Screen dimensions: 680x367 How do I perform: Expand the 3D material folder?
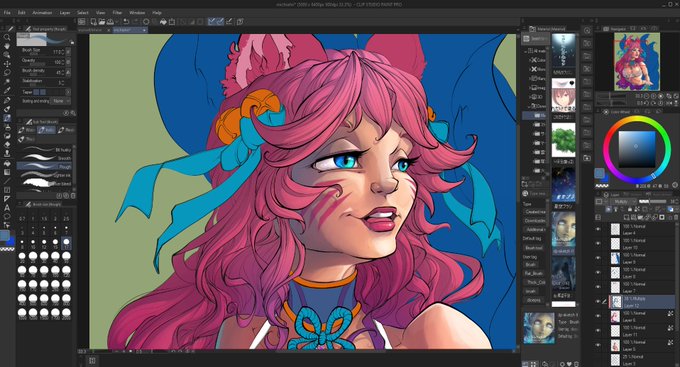[530, 97]
